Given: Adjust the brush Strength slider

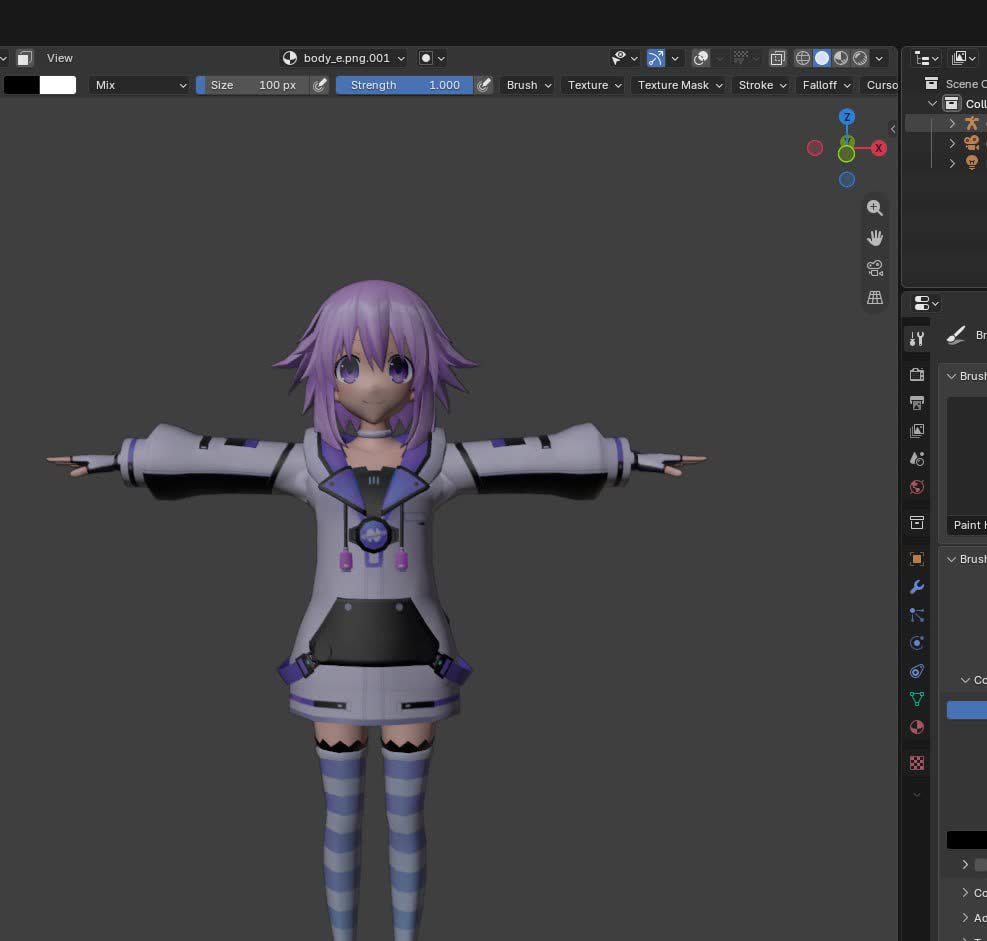Looking at the screenshot, I should pos(404,85).
